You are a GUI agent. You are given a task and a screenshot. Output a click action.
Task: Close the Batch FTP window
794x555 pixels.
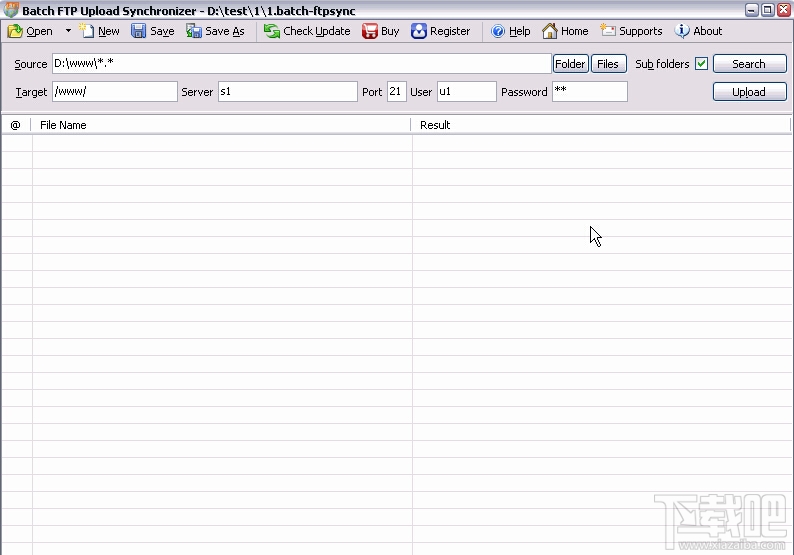[x=783, y=10]
